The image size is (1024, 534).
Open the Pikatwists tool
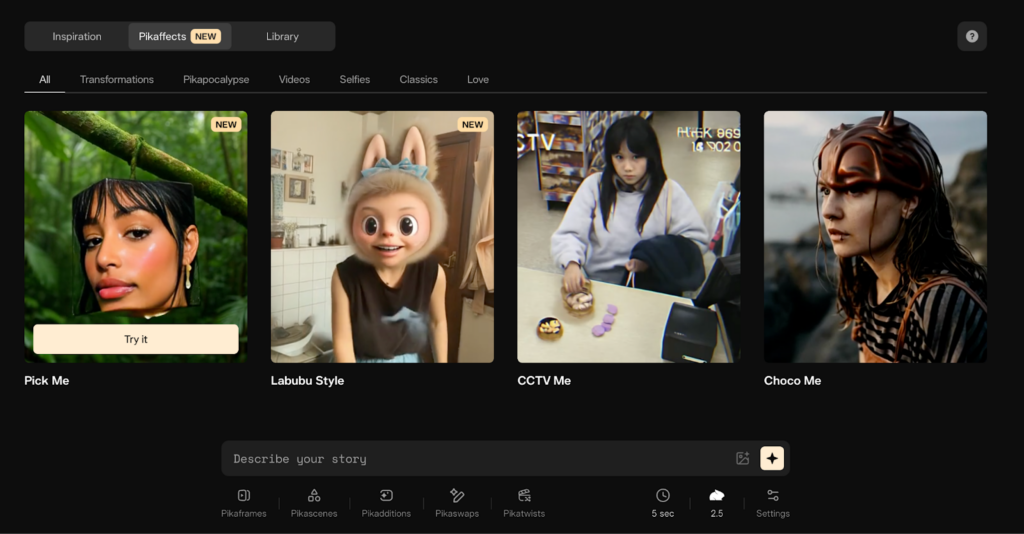pos(524,503)
